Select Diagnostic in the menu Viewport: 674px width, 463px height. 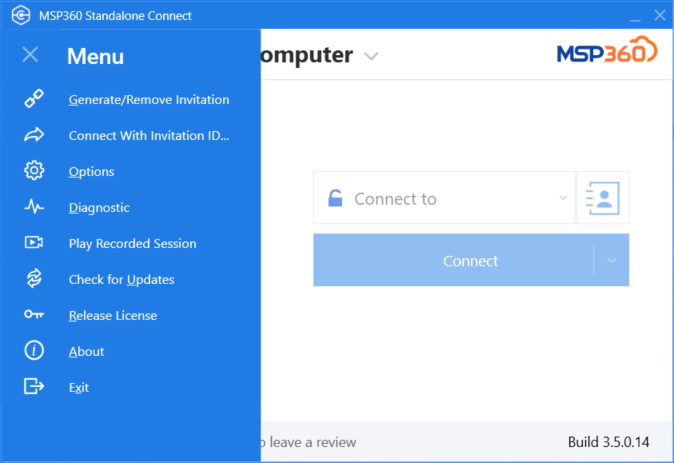tap(99, 208)
